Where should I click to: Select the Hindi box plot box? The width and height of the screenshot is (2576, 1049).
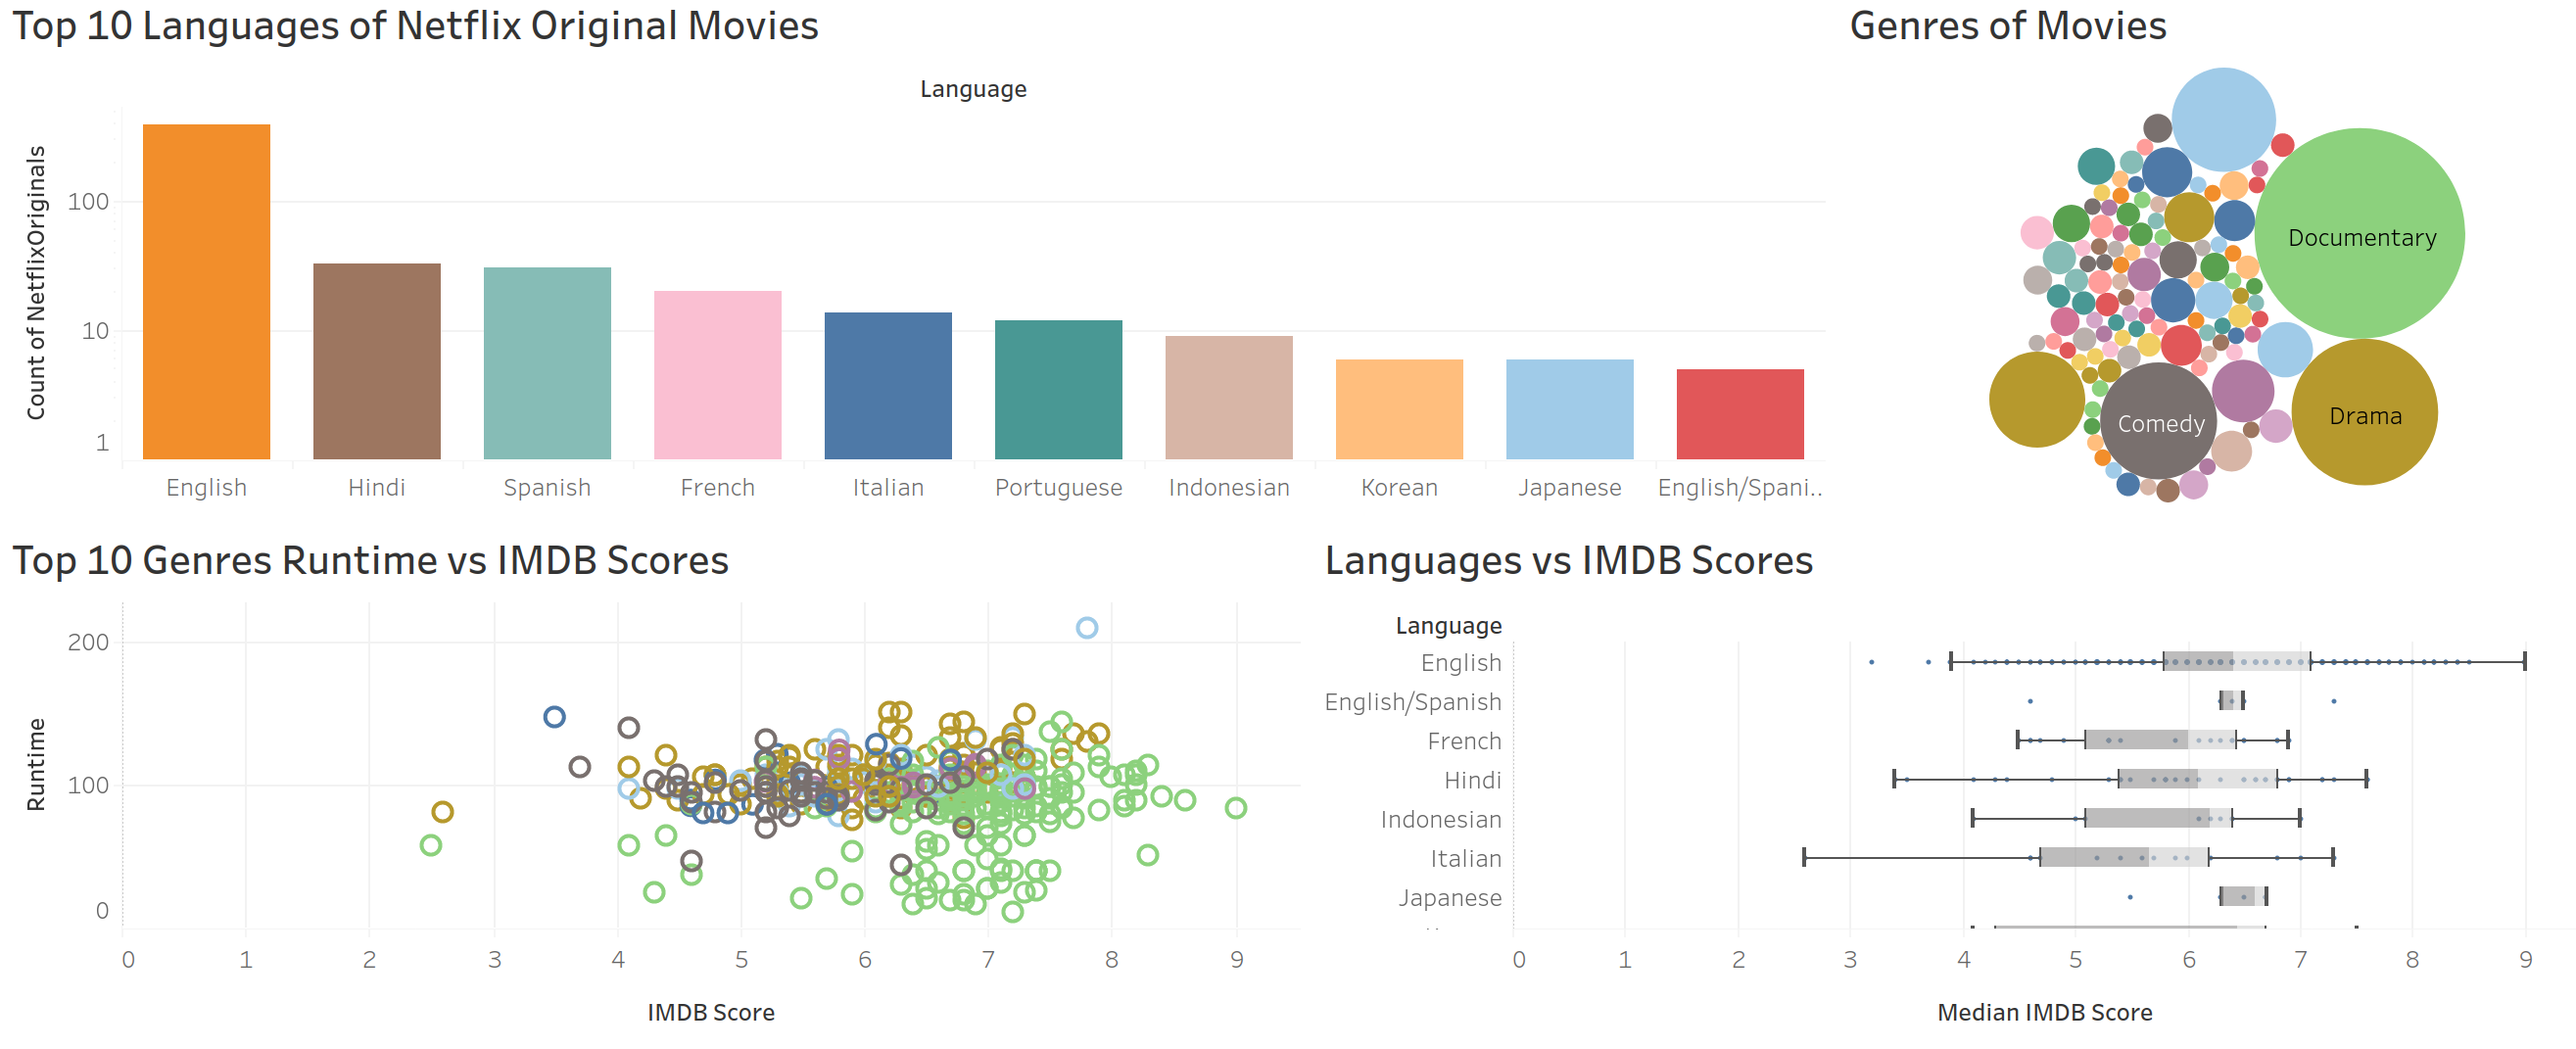[2198, 779]
